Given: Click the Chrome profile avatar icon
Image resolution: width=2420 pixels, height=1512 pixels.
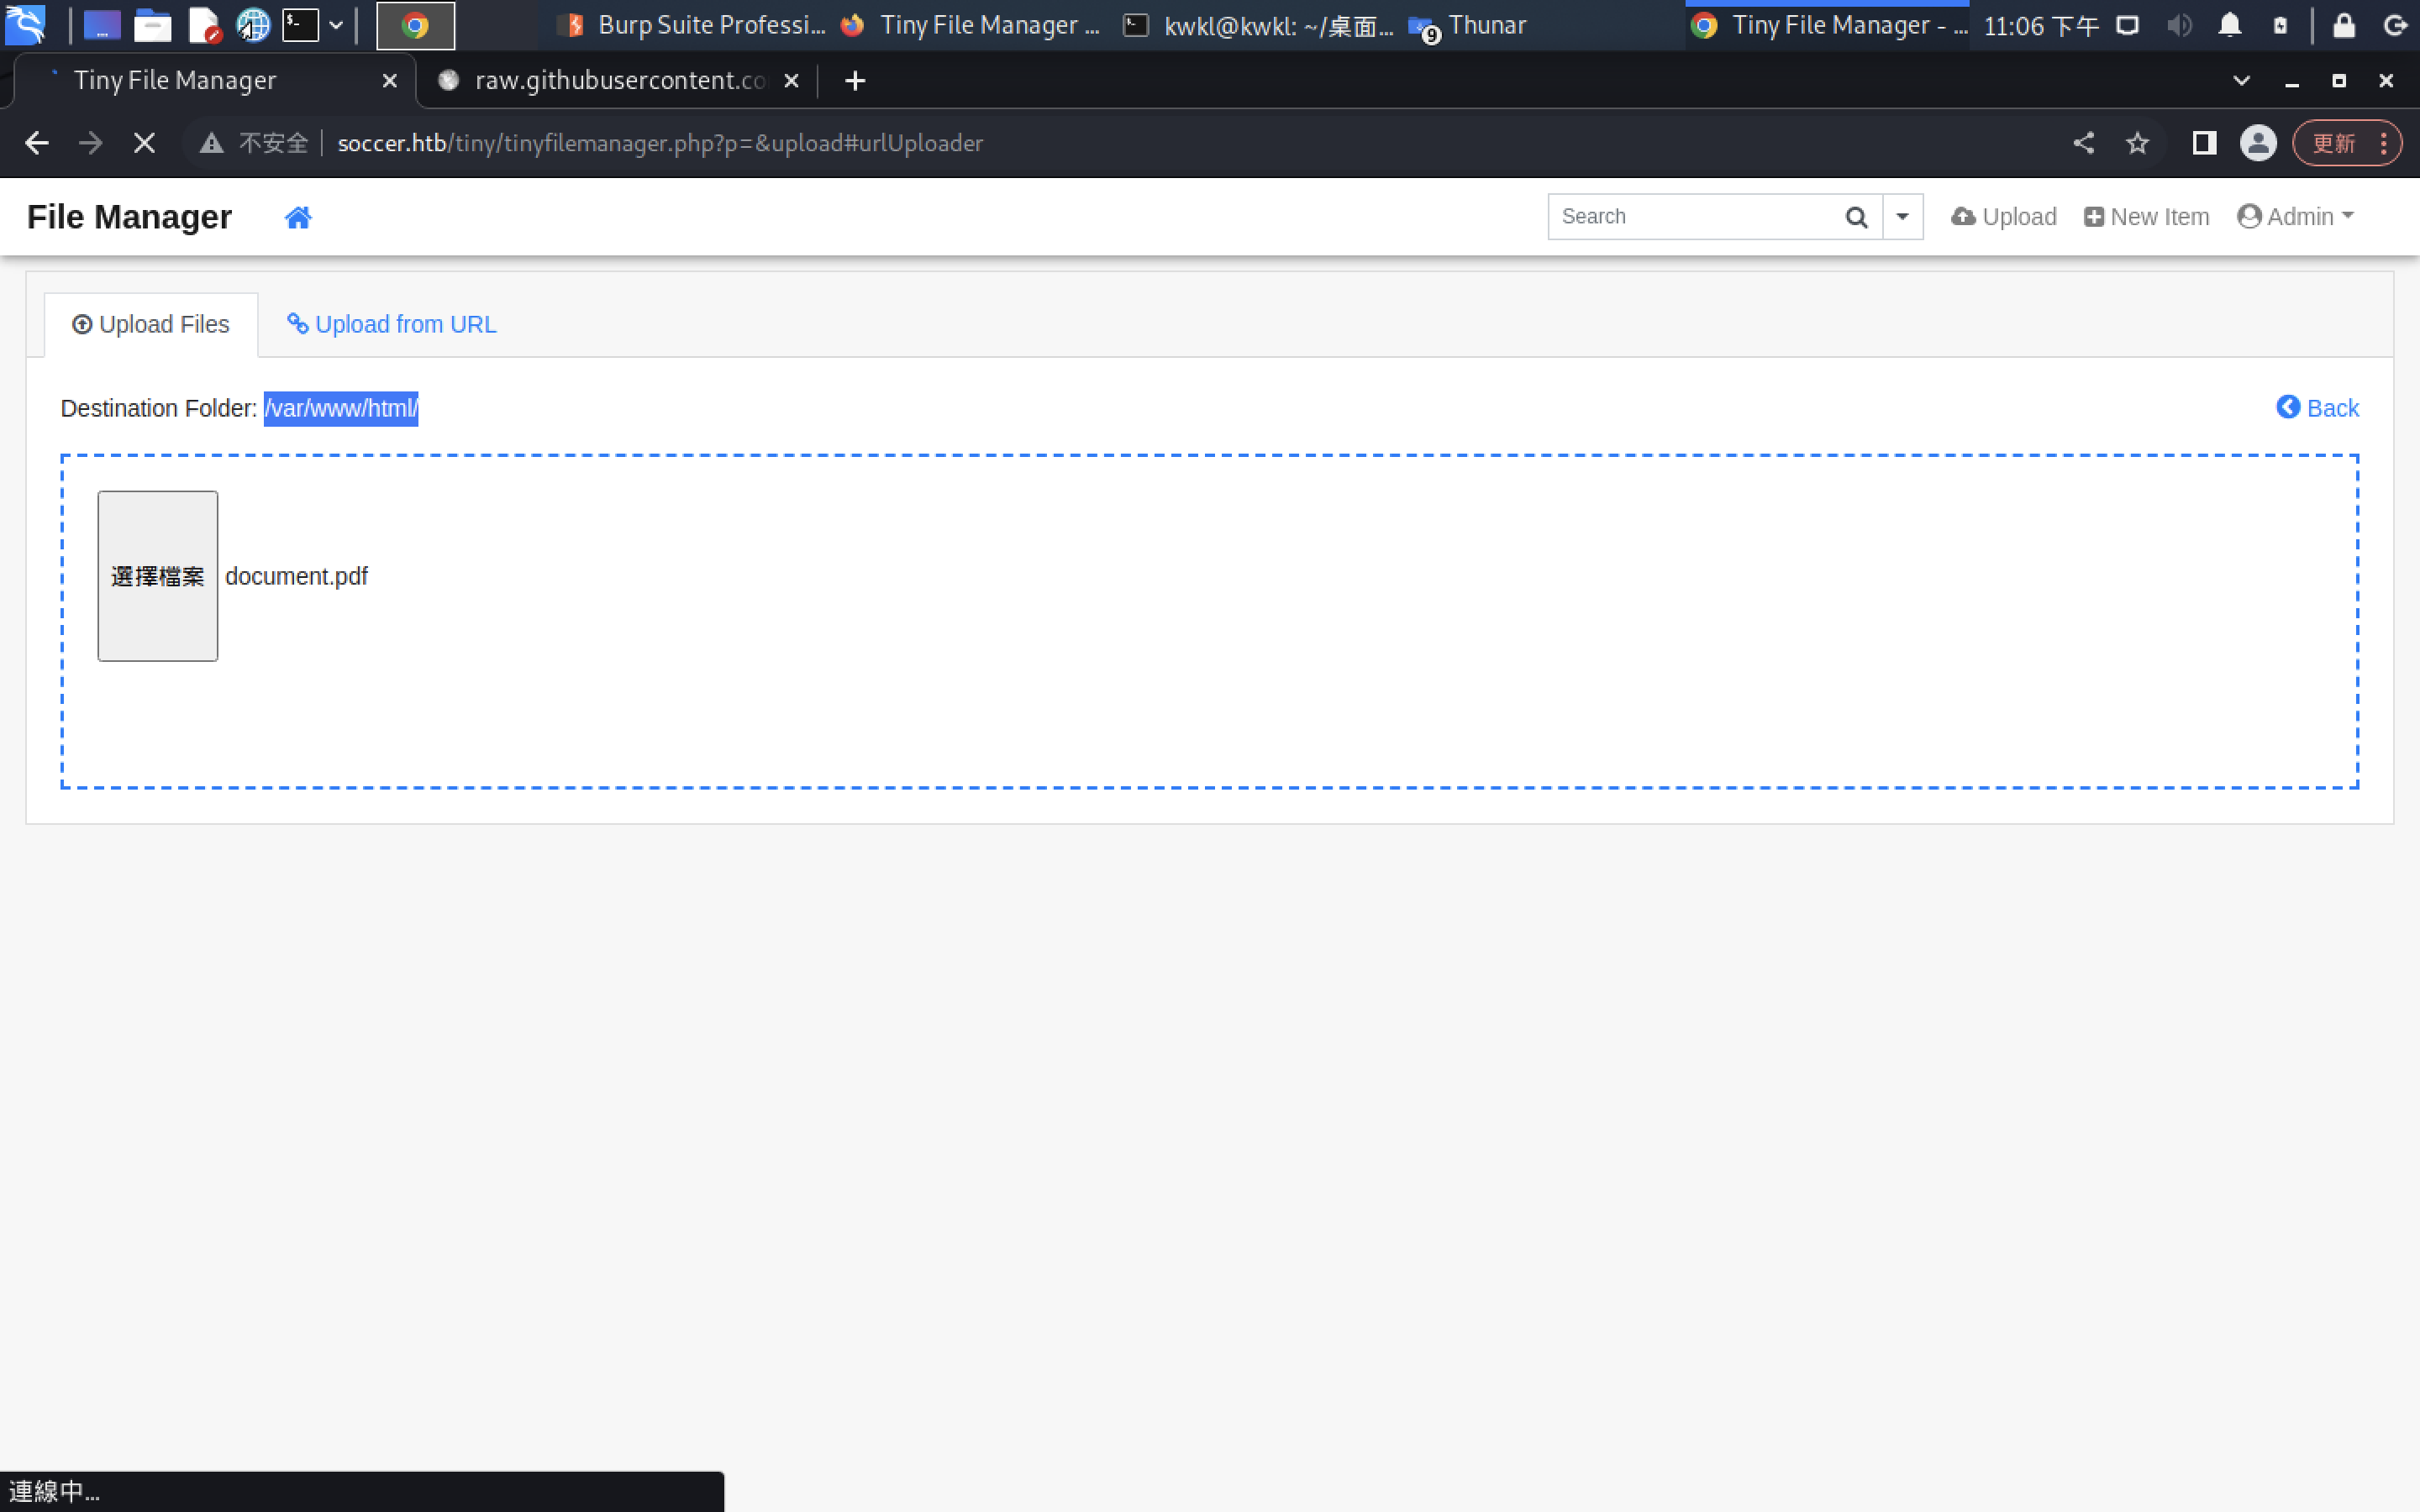Looking at the screenshot, I should [2258, 143].
